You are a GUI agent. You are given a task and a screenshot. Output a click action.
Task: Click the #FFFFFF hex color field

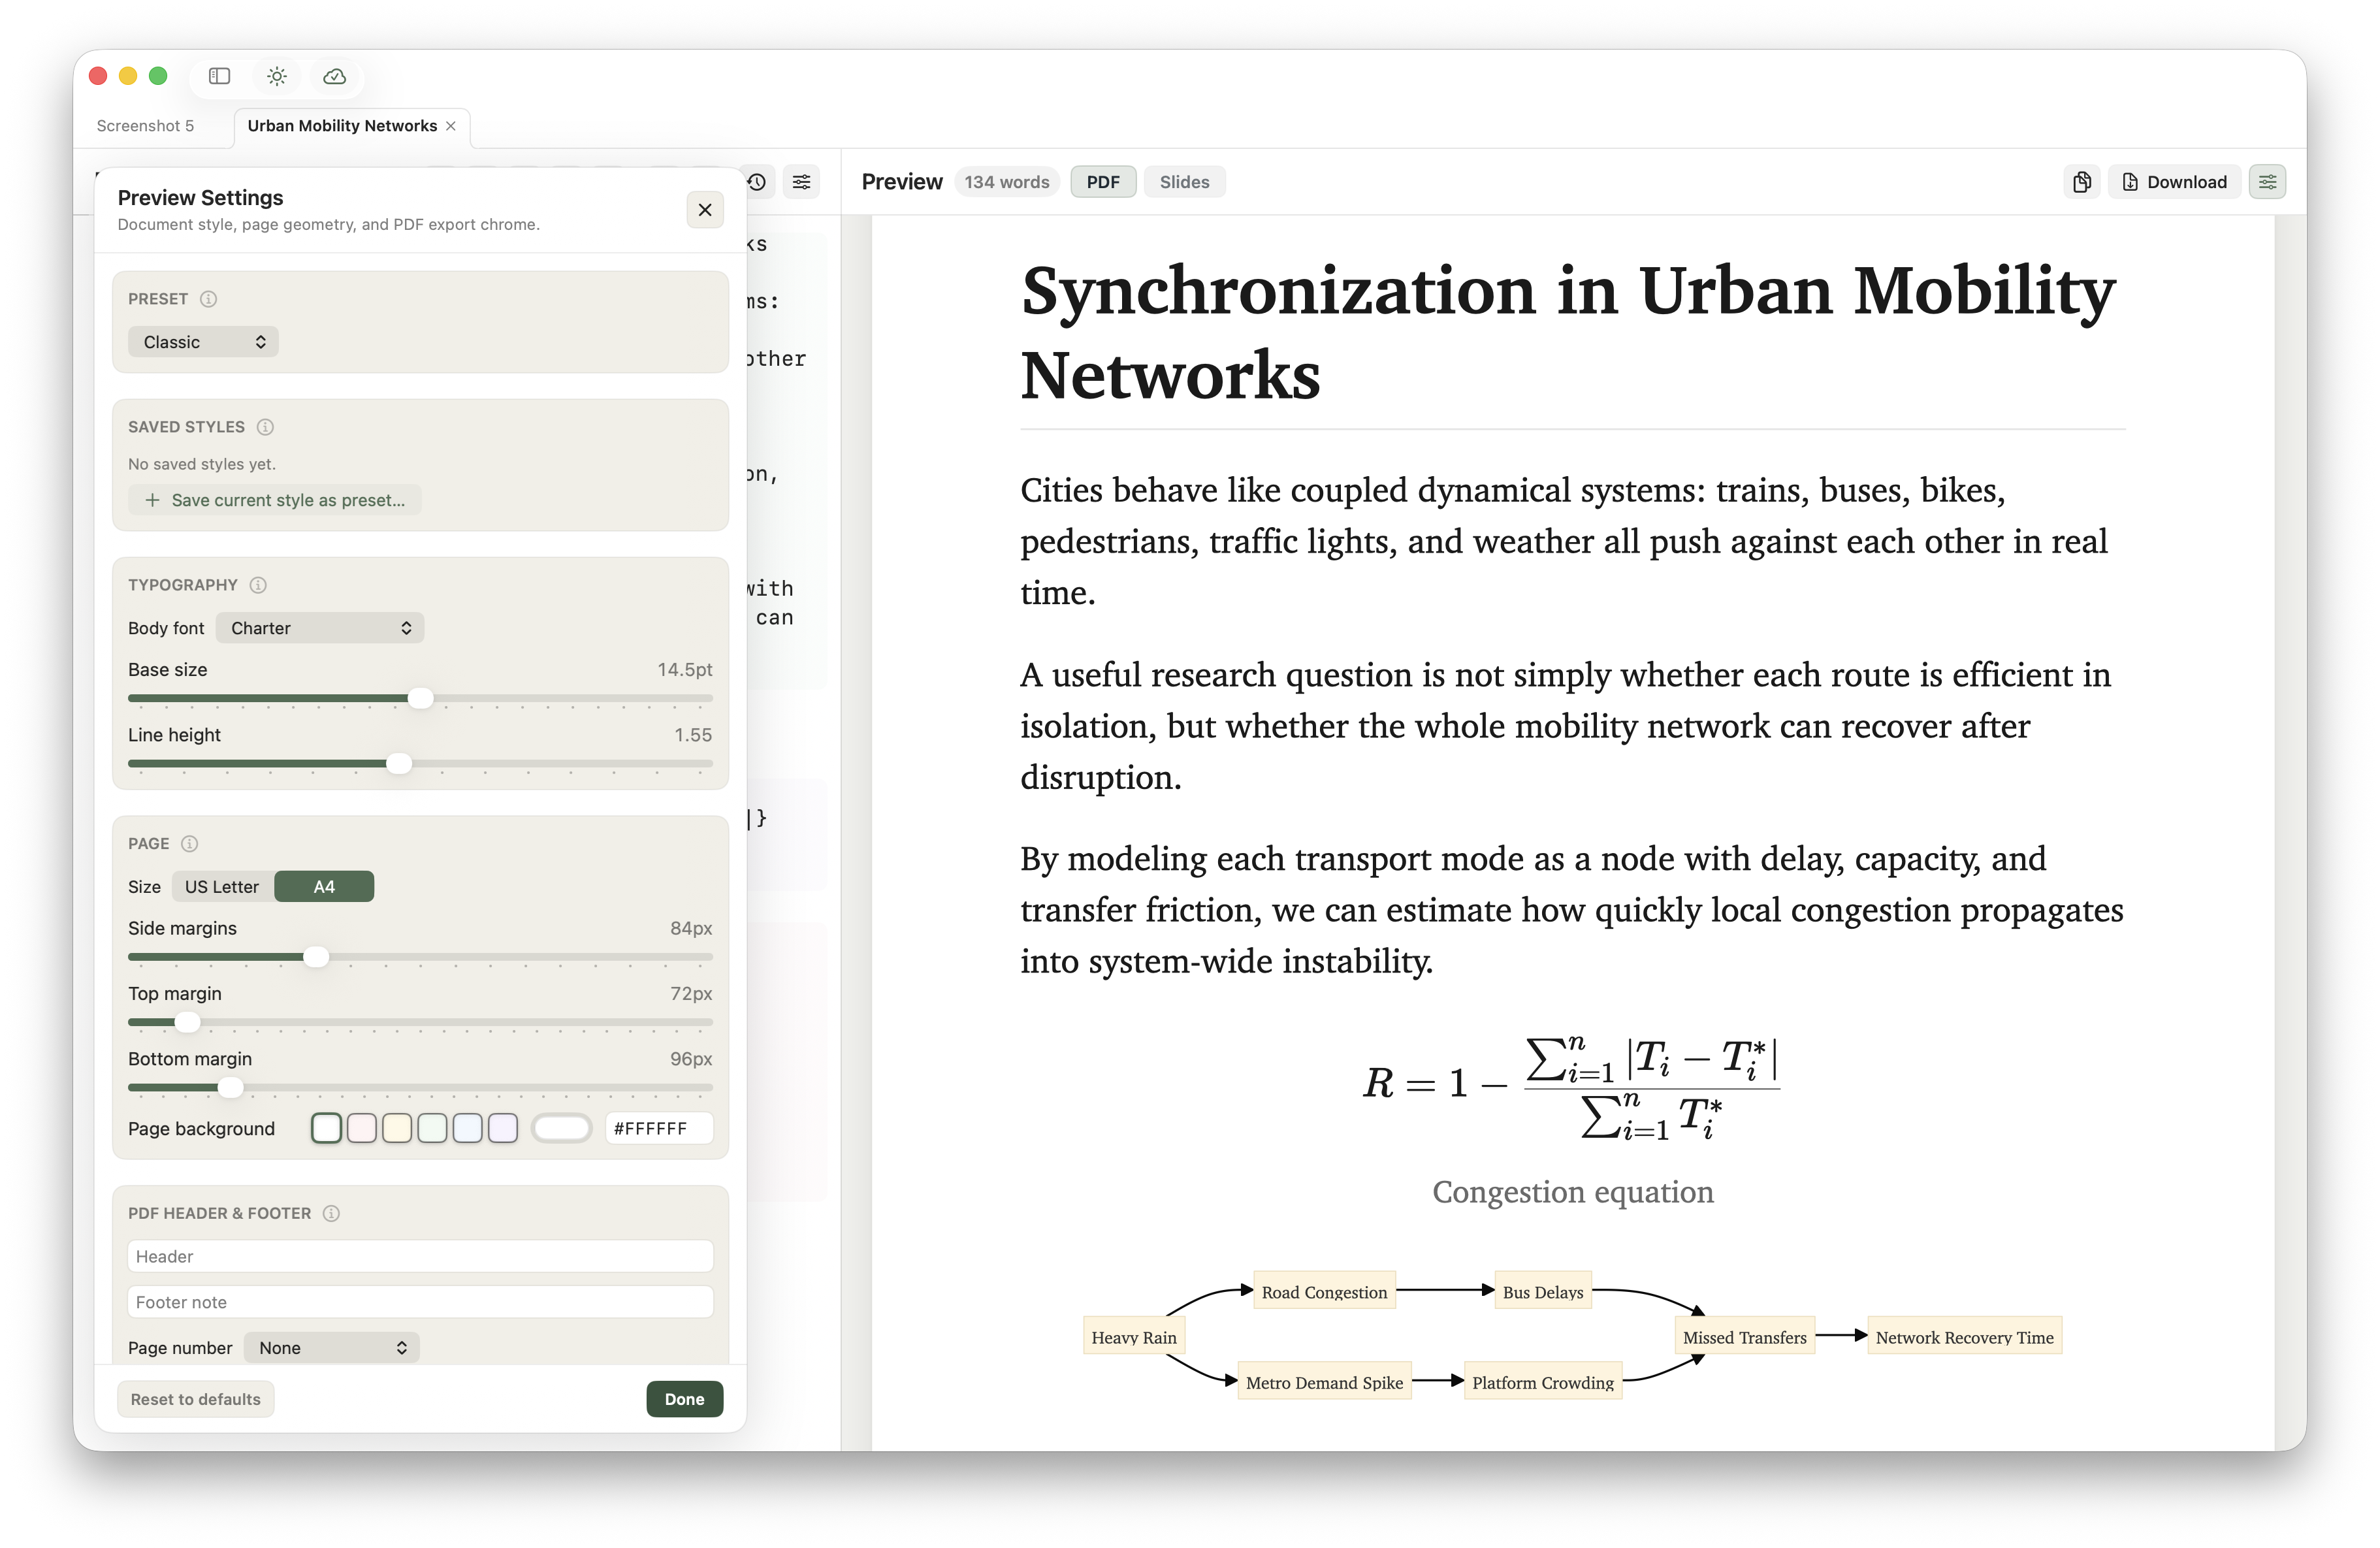659,1129
